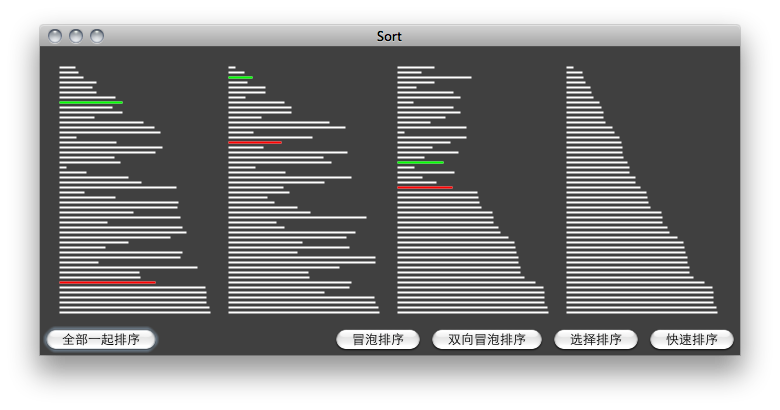Select the red bar in the first chart
Image resolution: width=780 pixels, height=410 pixels.
pyautogui.click(x=107, y=282)
